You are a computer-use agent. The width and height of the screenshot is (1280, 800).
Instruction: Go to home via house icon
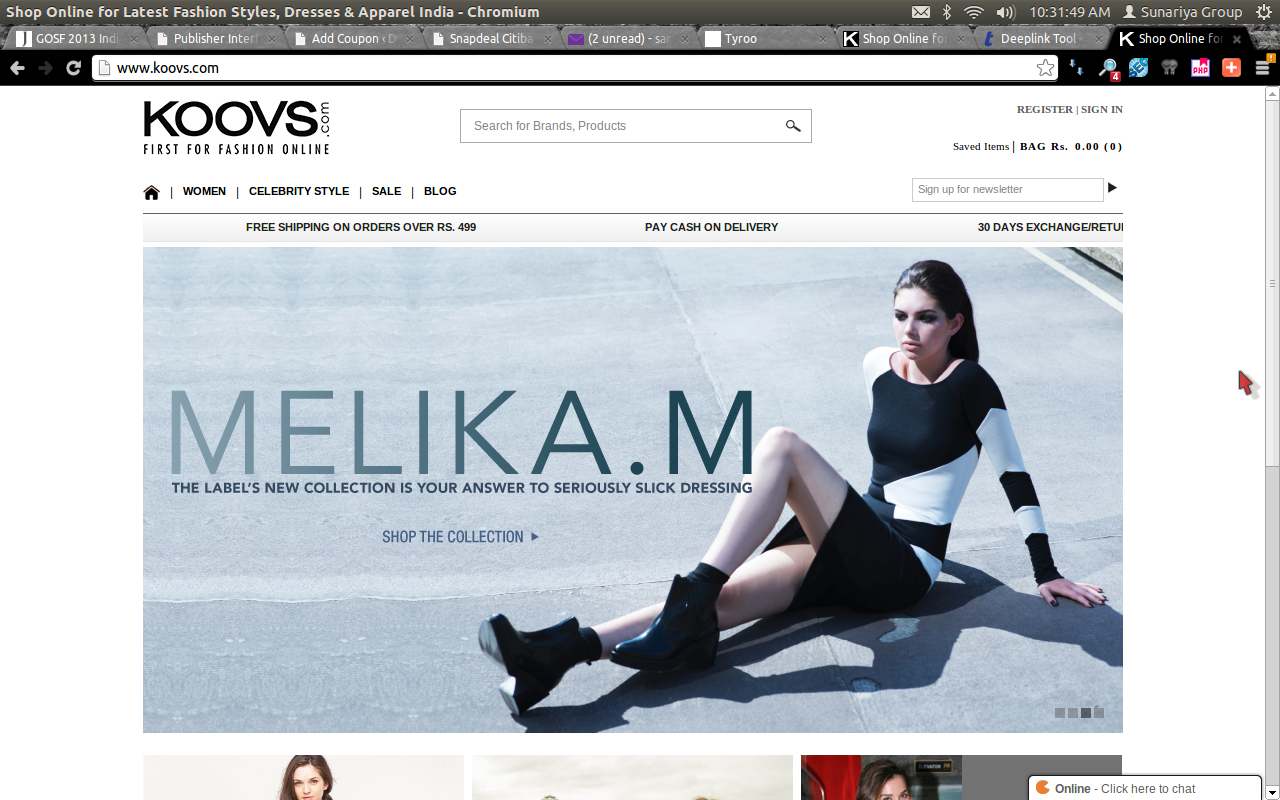click(151, 192)
